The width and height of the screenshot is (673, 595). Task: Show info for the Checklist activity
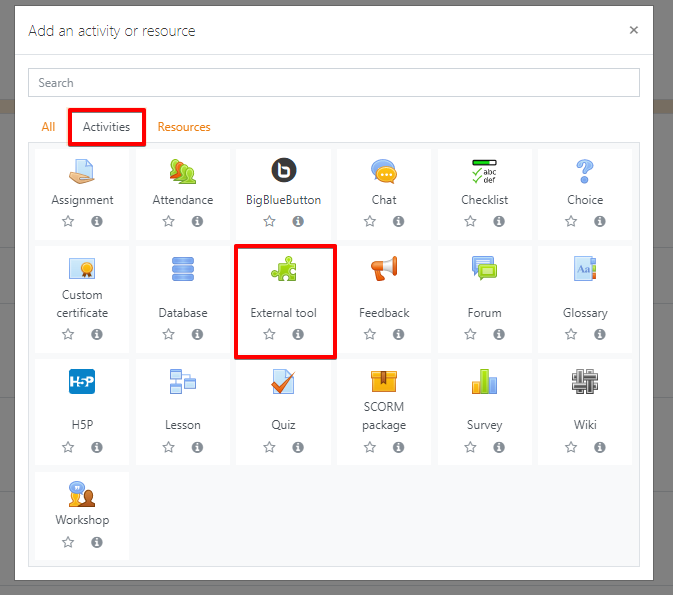499,222
